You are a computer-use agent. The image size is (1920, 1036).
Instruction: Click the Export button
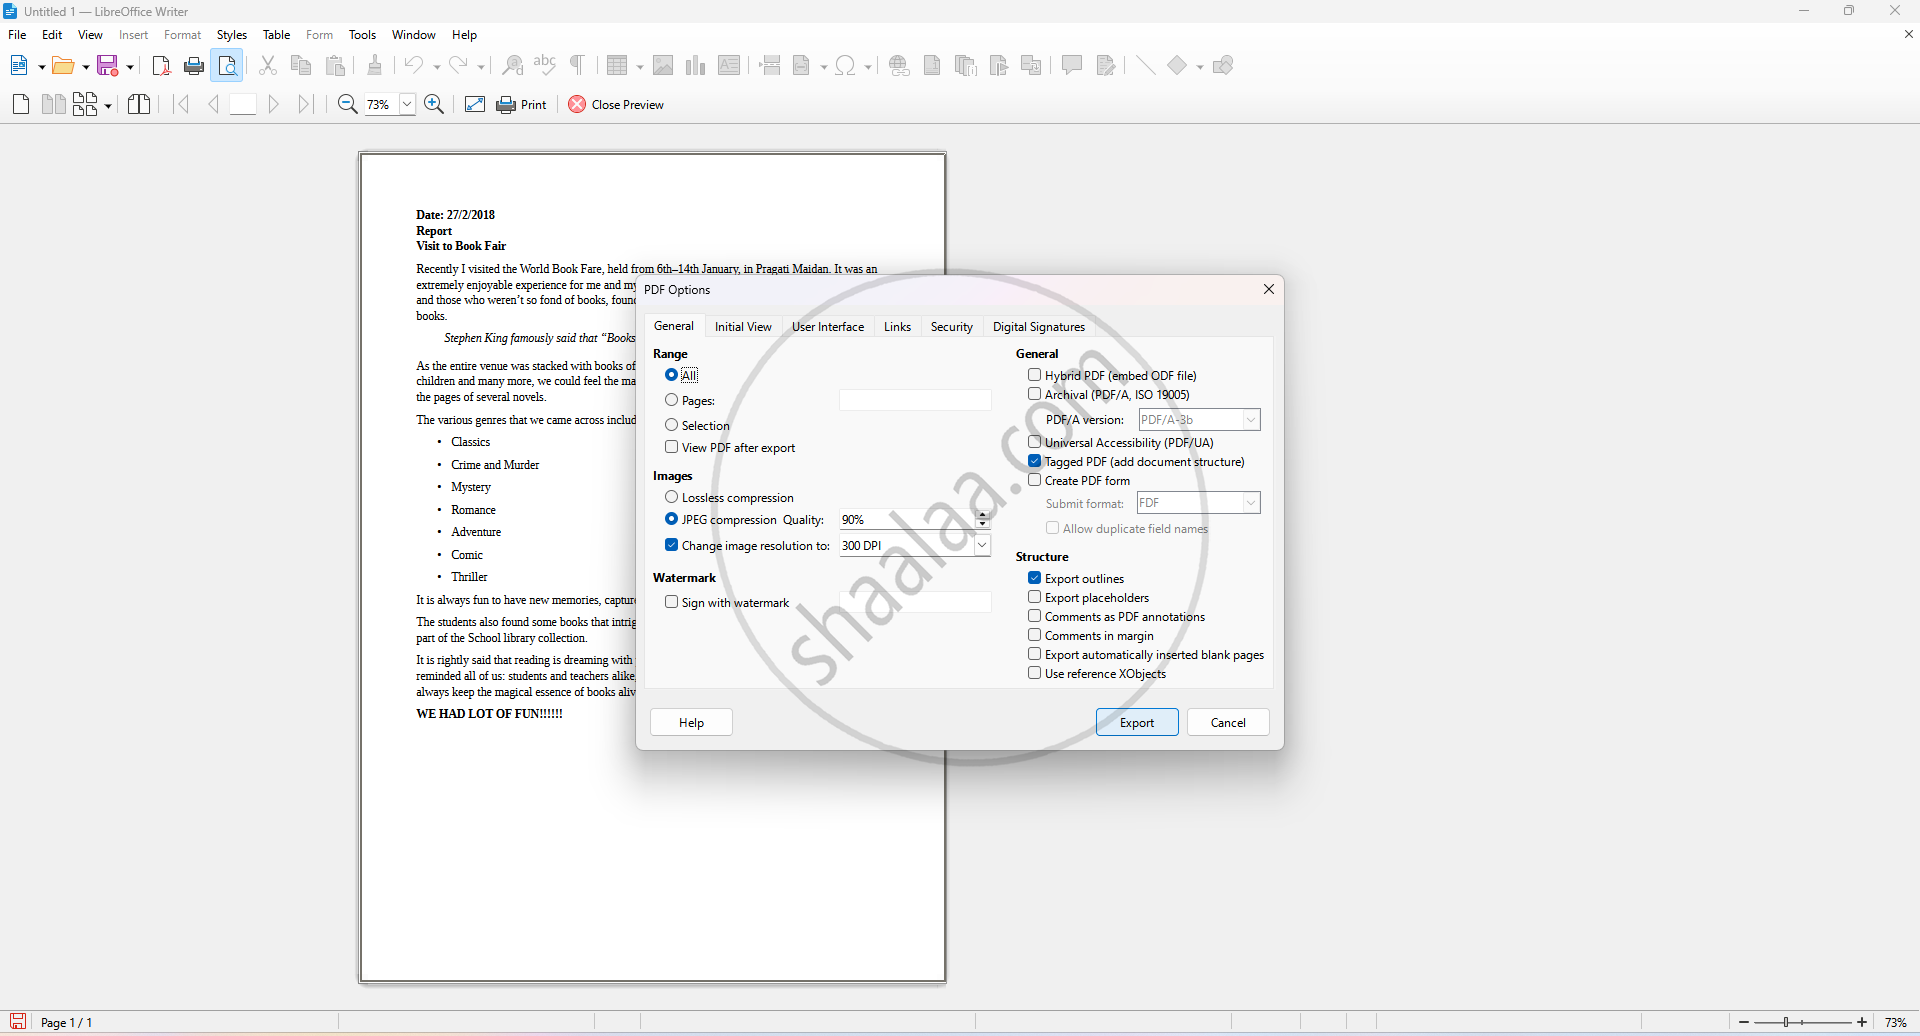click(x=1136, y=723)
